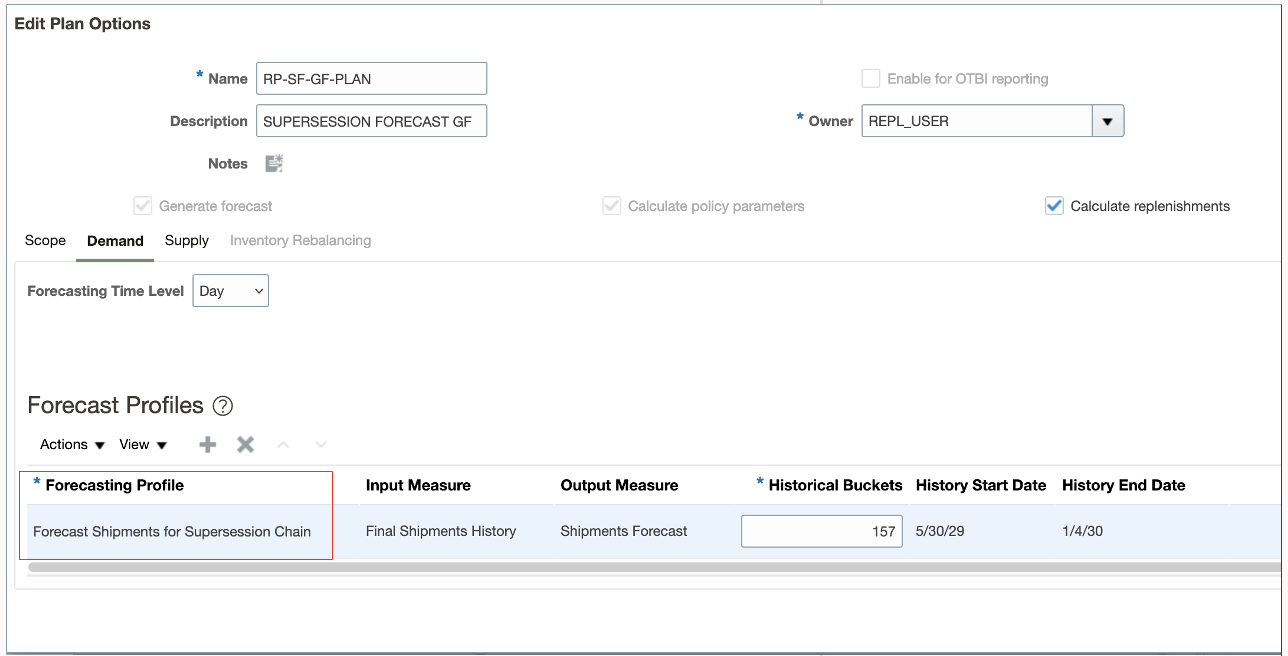
Task: Open Forecast Profiles help via question mark icon
Action: [222, 406]
